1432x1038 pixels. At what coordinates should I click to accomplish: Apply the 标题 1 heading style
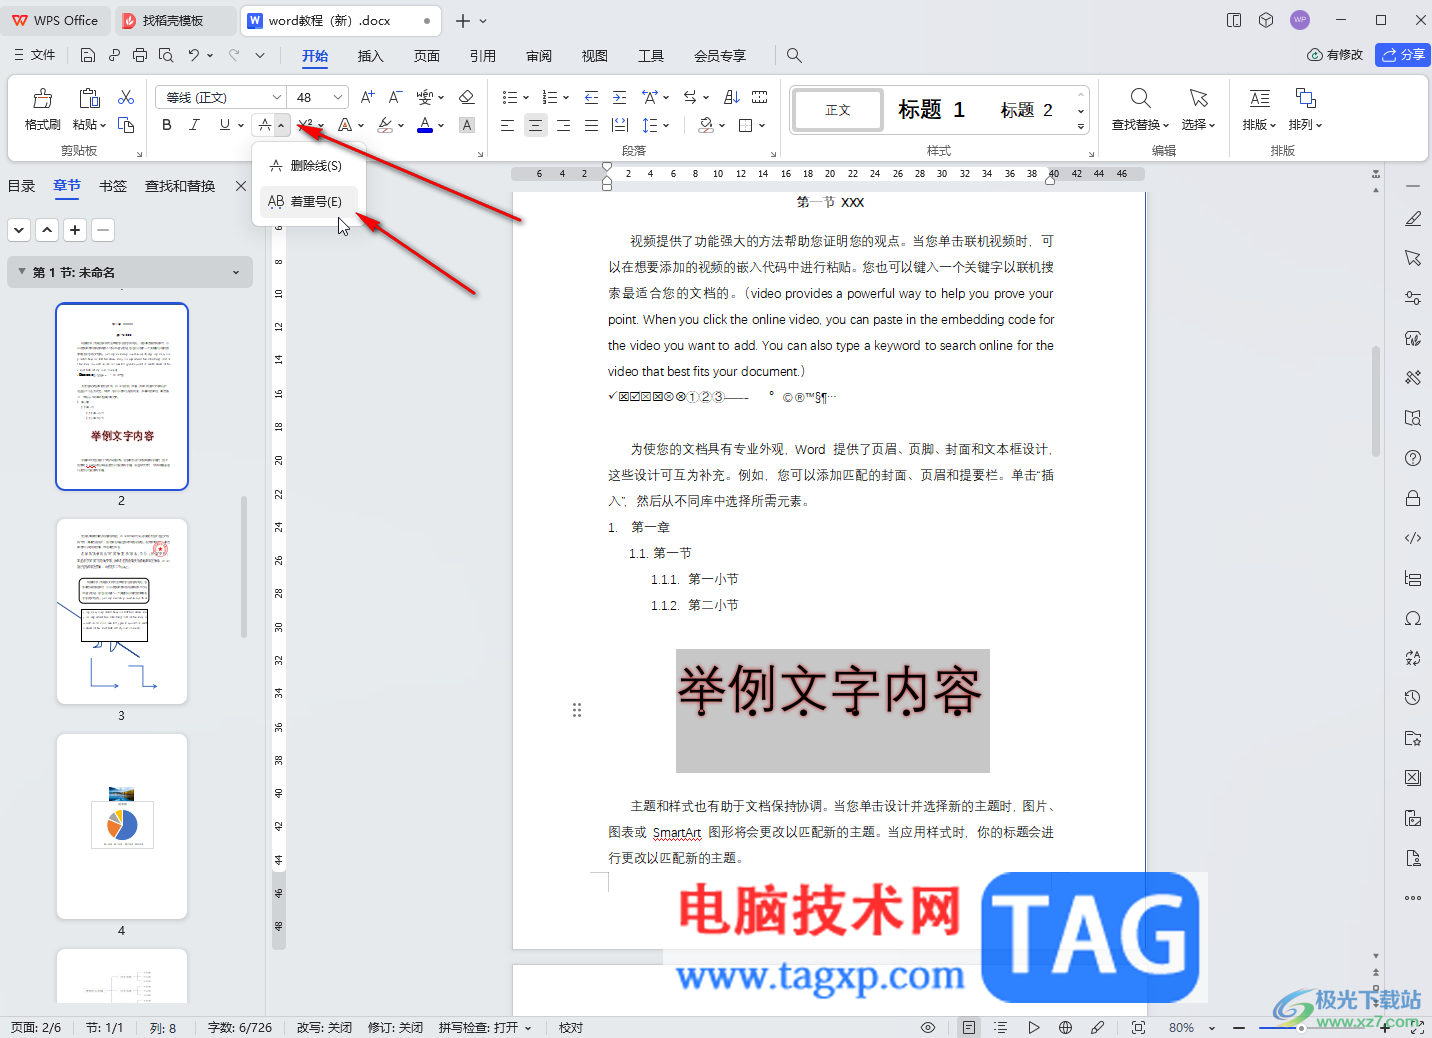931,110
